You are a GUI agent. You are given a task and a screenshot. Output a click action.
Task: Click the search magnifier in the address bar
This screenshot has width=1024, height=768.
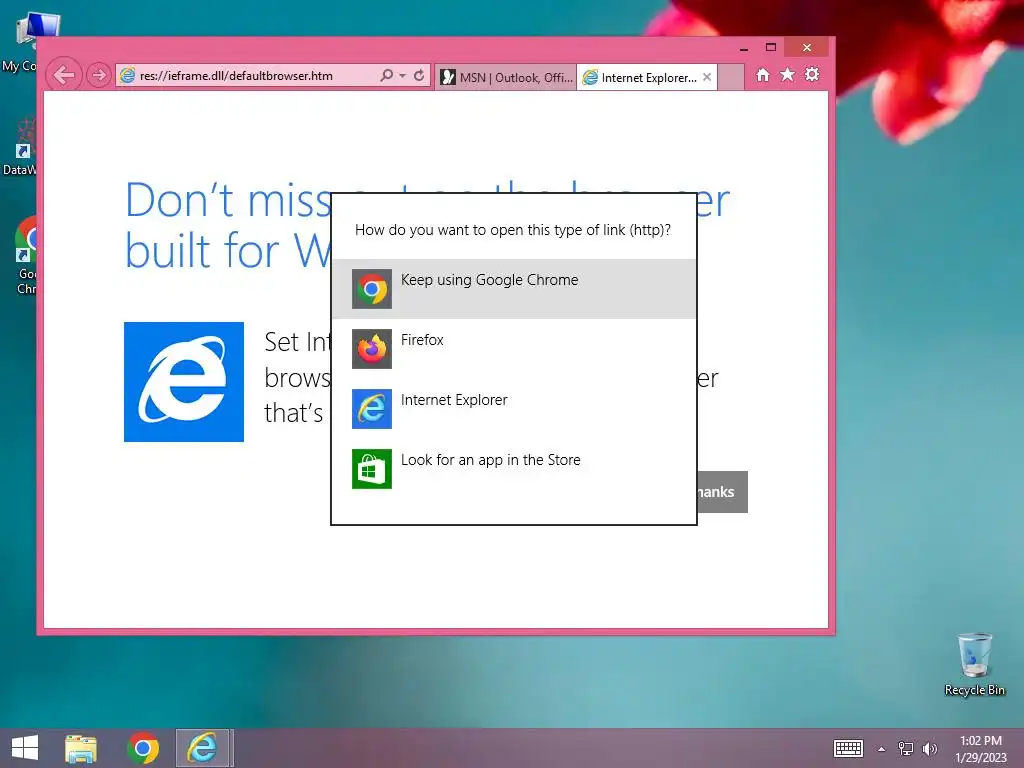387,76
